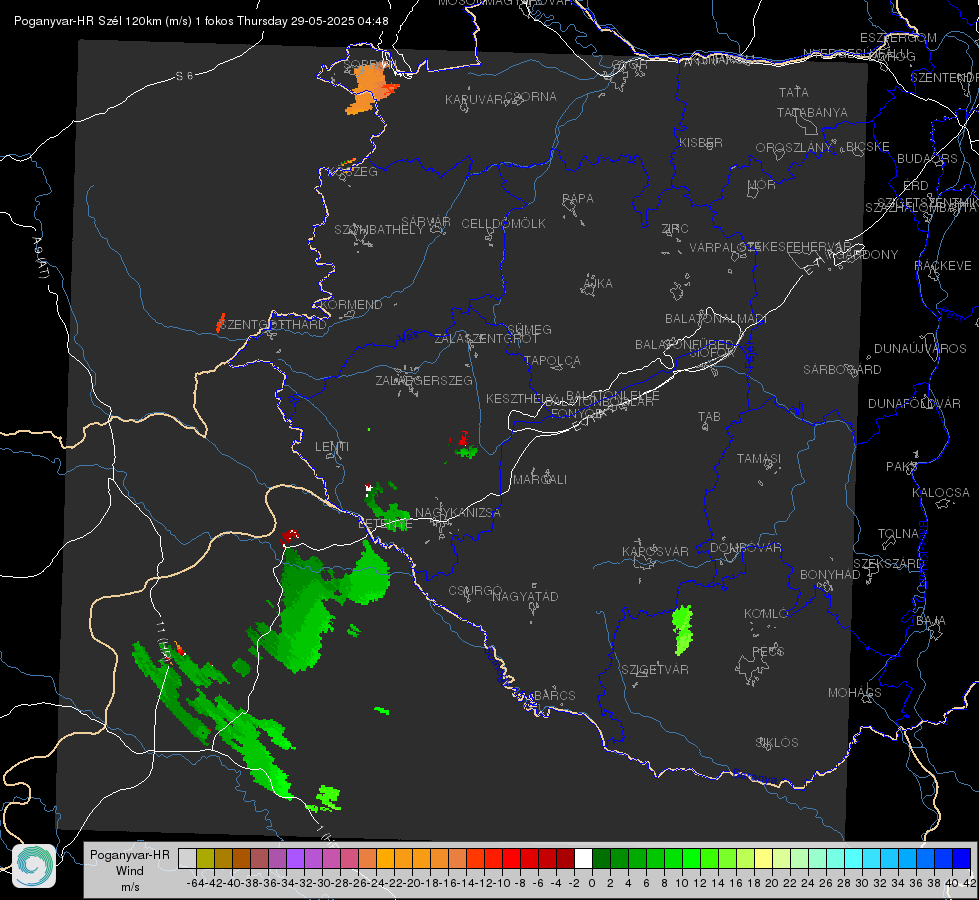Click the KALOCSA label
Screen dimensions: 979x900
click(941, 493)
